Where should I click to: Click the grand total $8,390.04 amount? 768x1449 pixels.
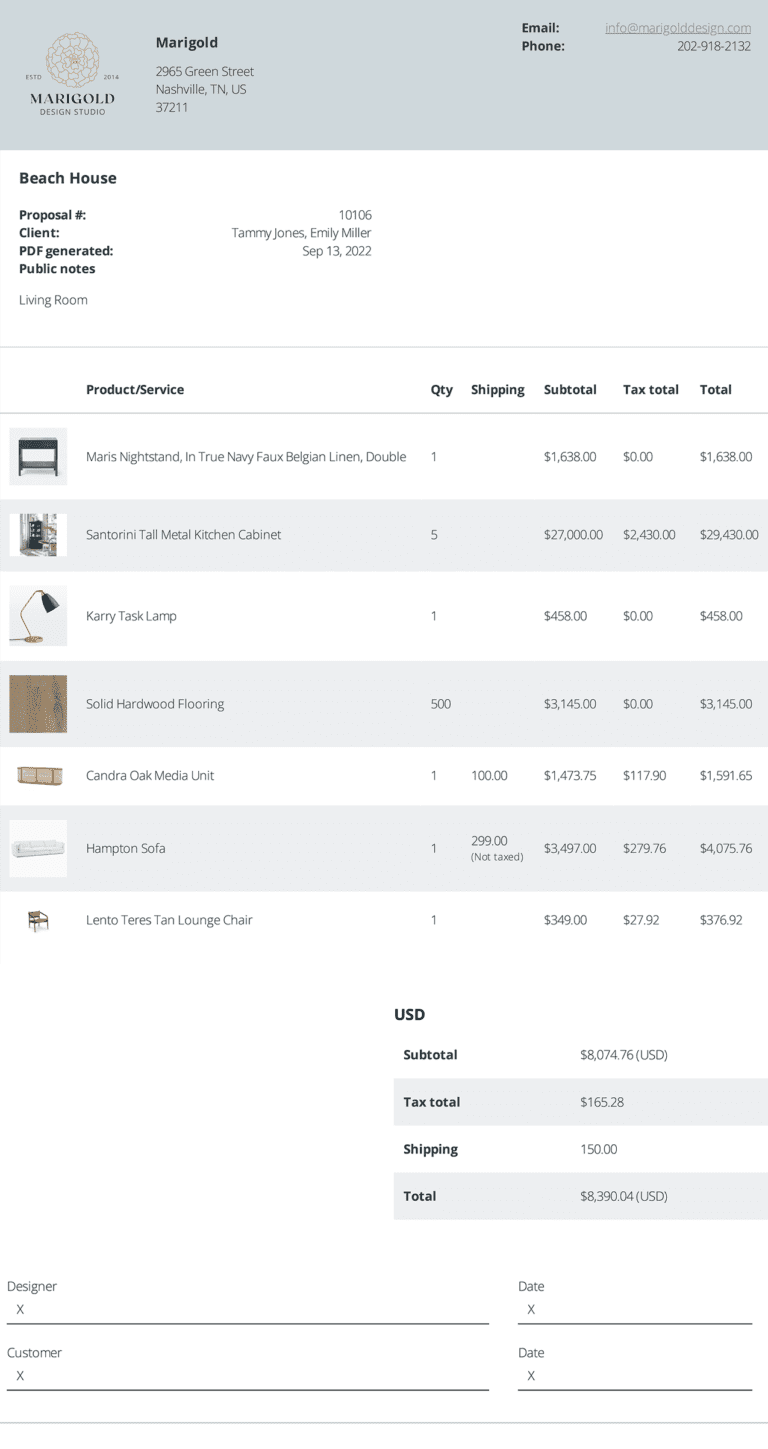coord(623,1196)
